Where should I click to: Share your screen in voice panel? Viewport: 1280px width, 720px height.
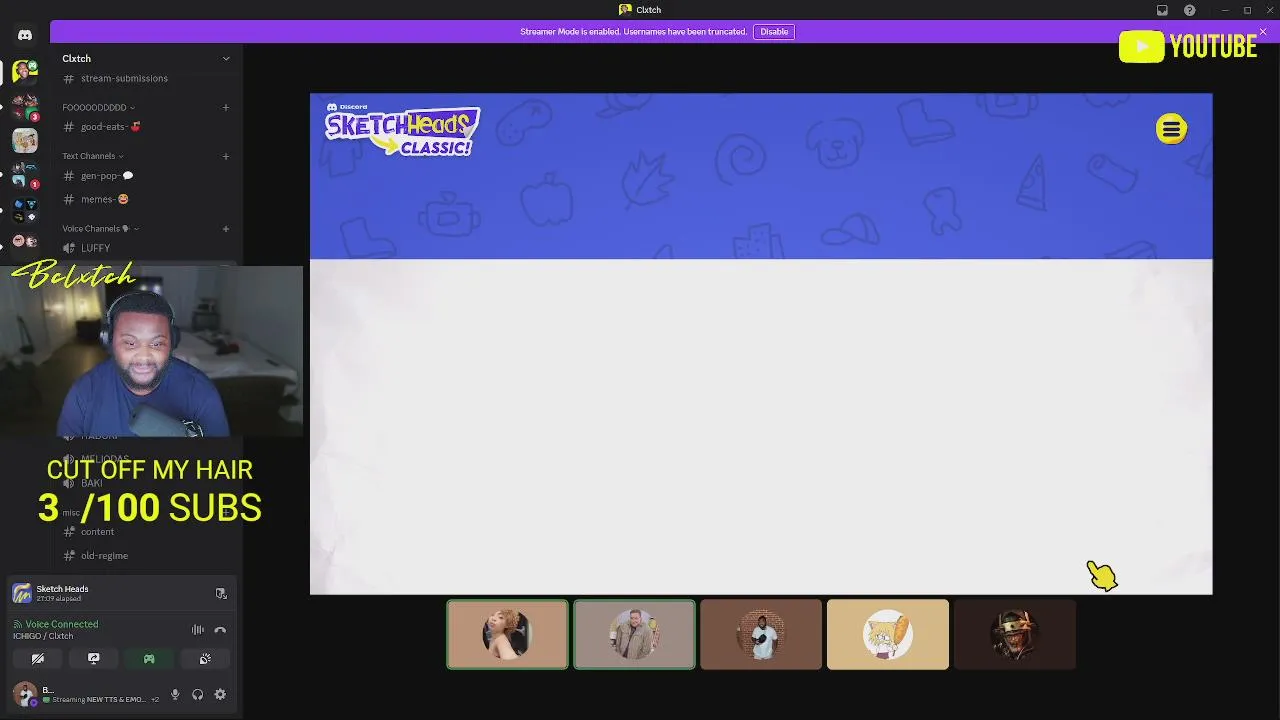93,659
